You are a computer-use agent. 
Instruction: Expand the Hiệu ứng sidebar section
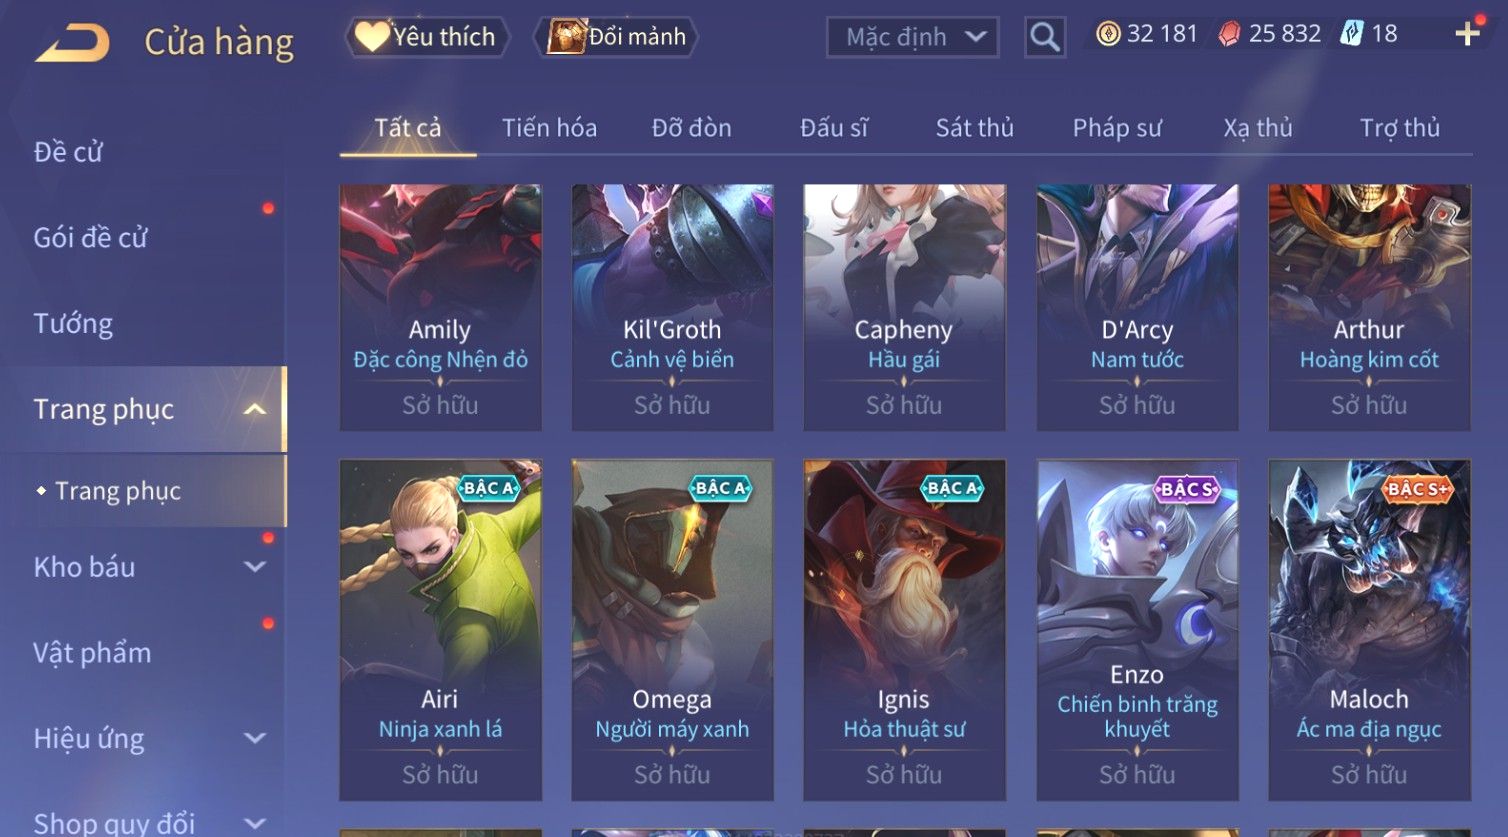(255, 738)
